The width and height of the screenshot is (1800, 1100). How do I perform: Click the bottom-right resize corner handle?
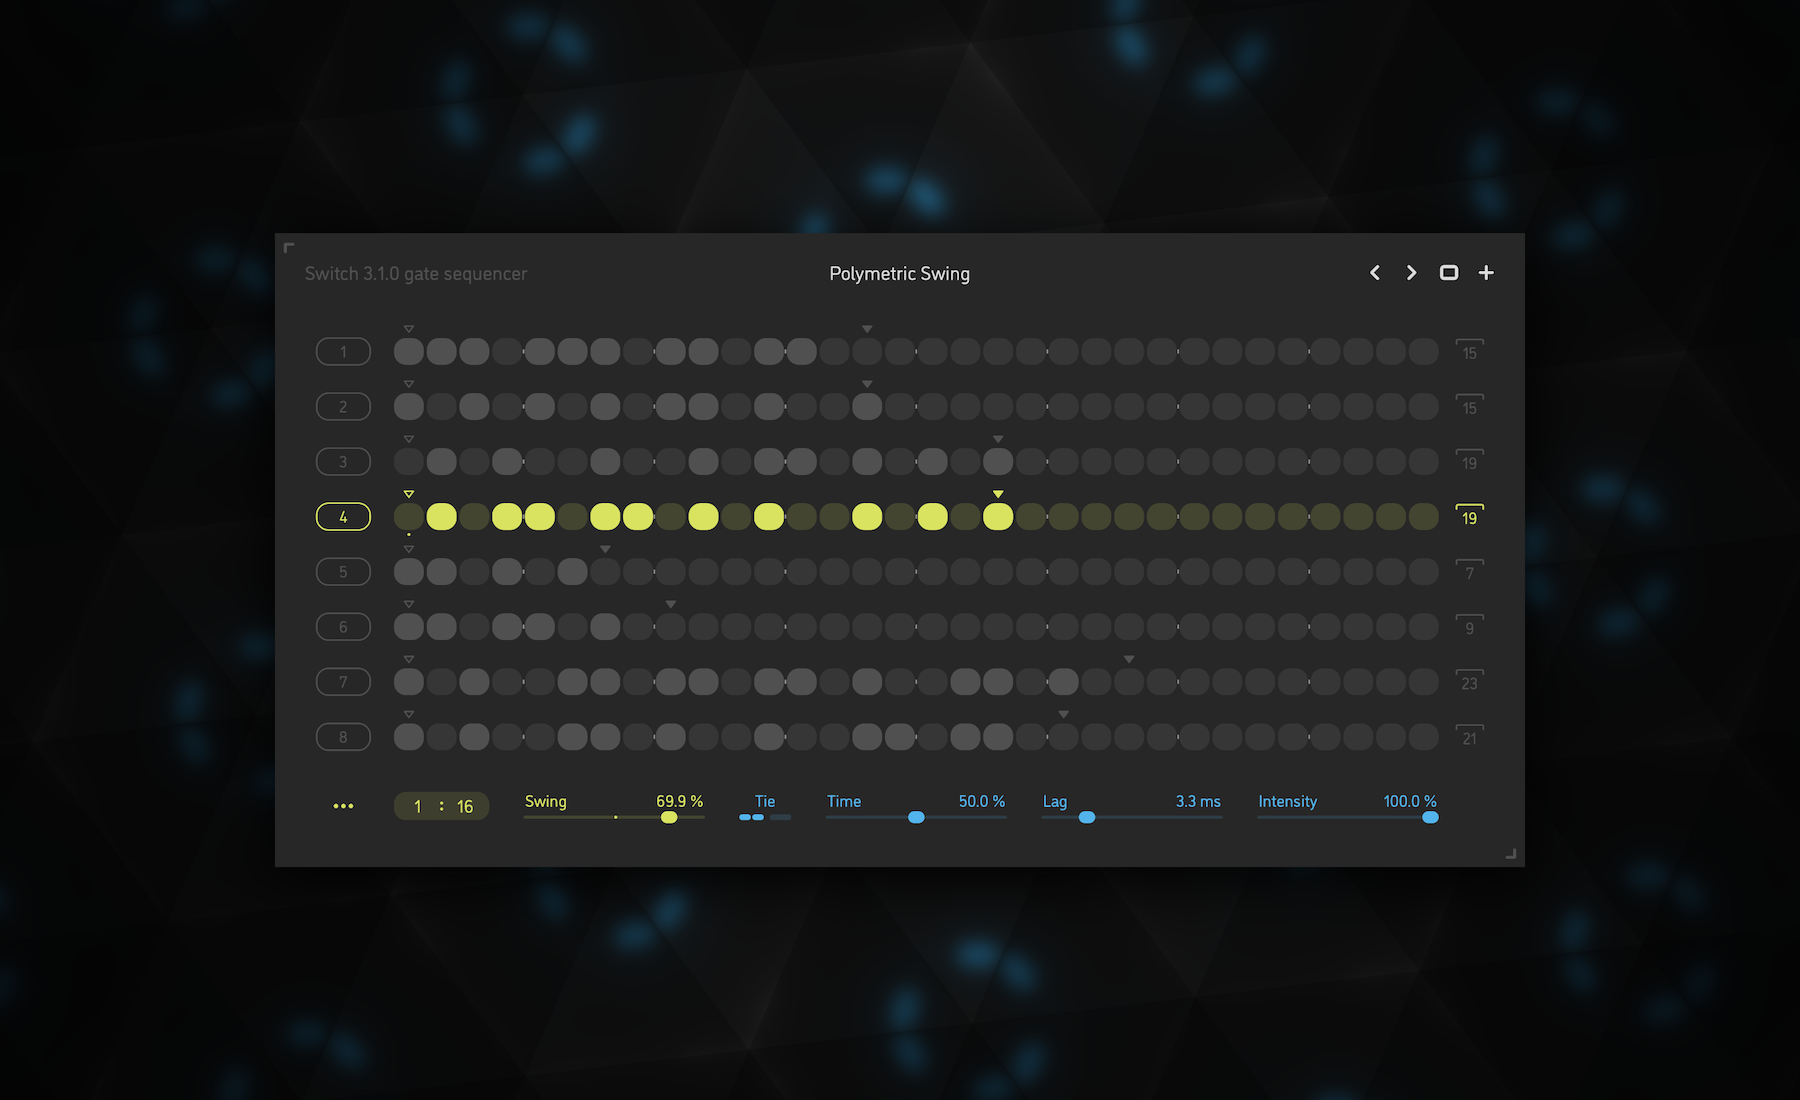1510,853
